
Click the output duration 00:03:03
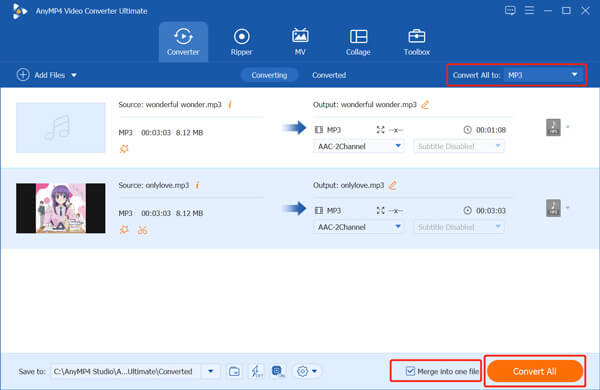click(x=491, y=211)
